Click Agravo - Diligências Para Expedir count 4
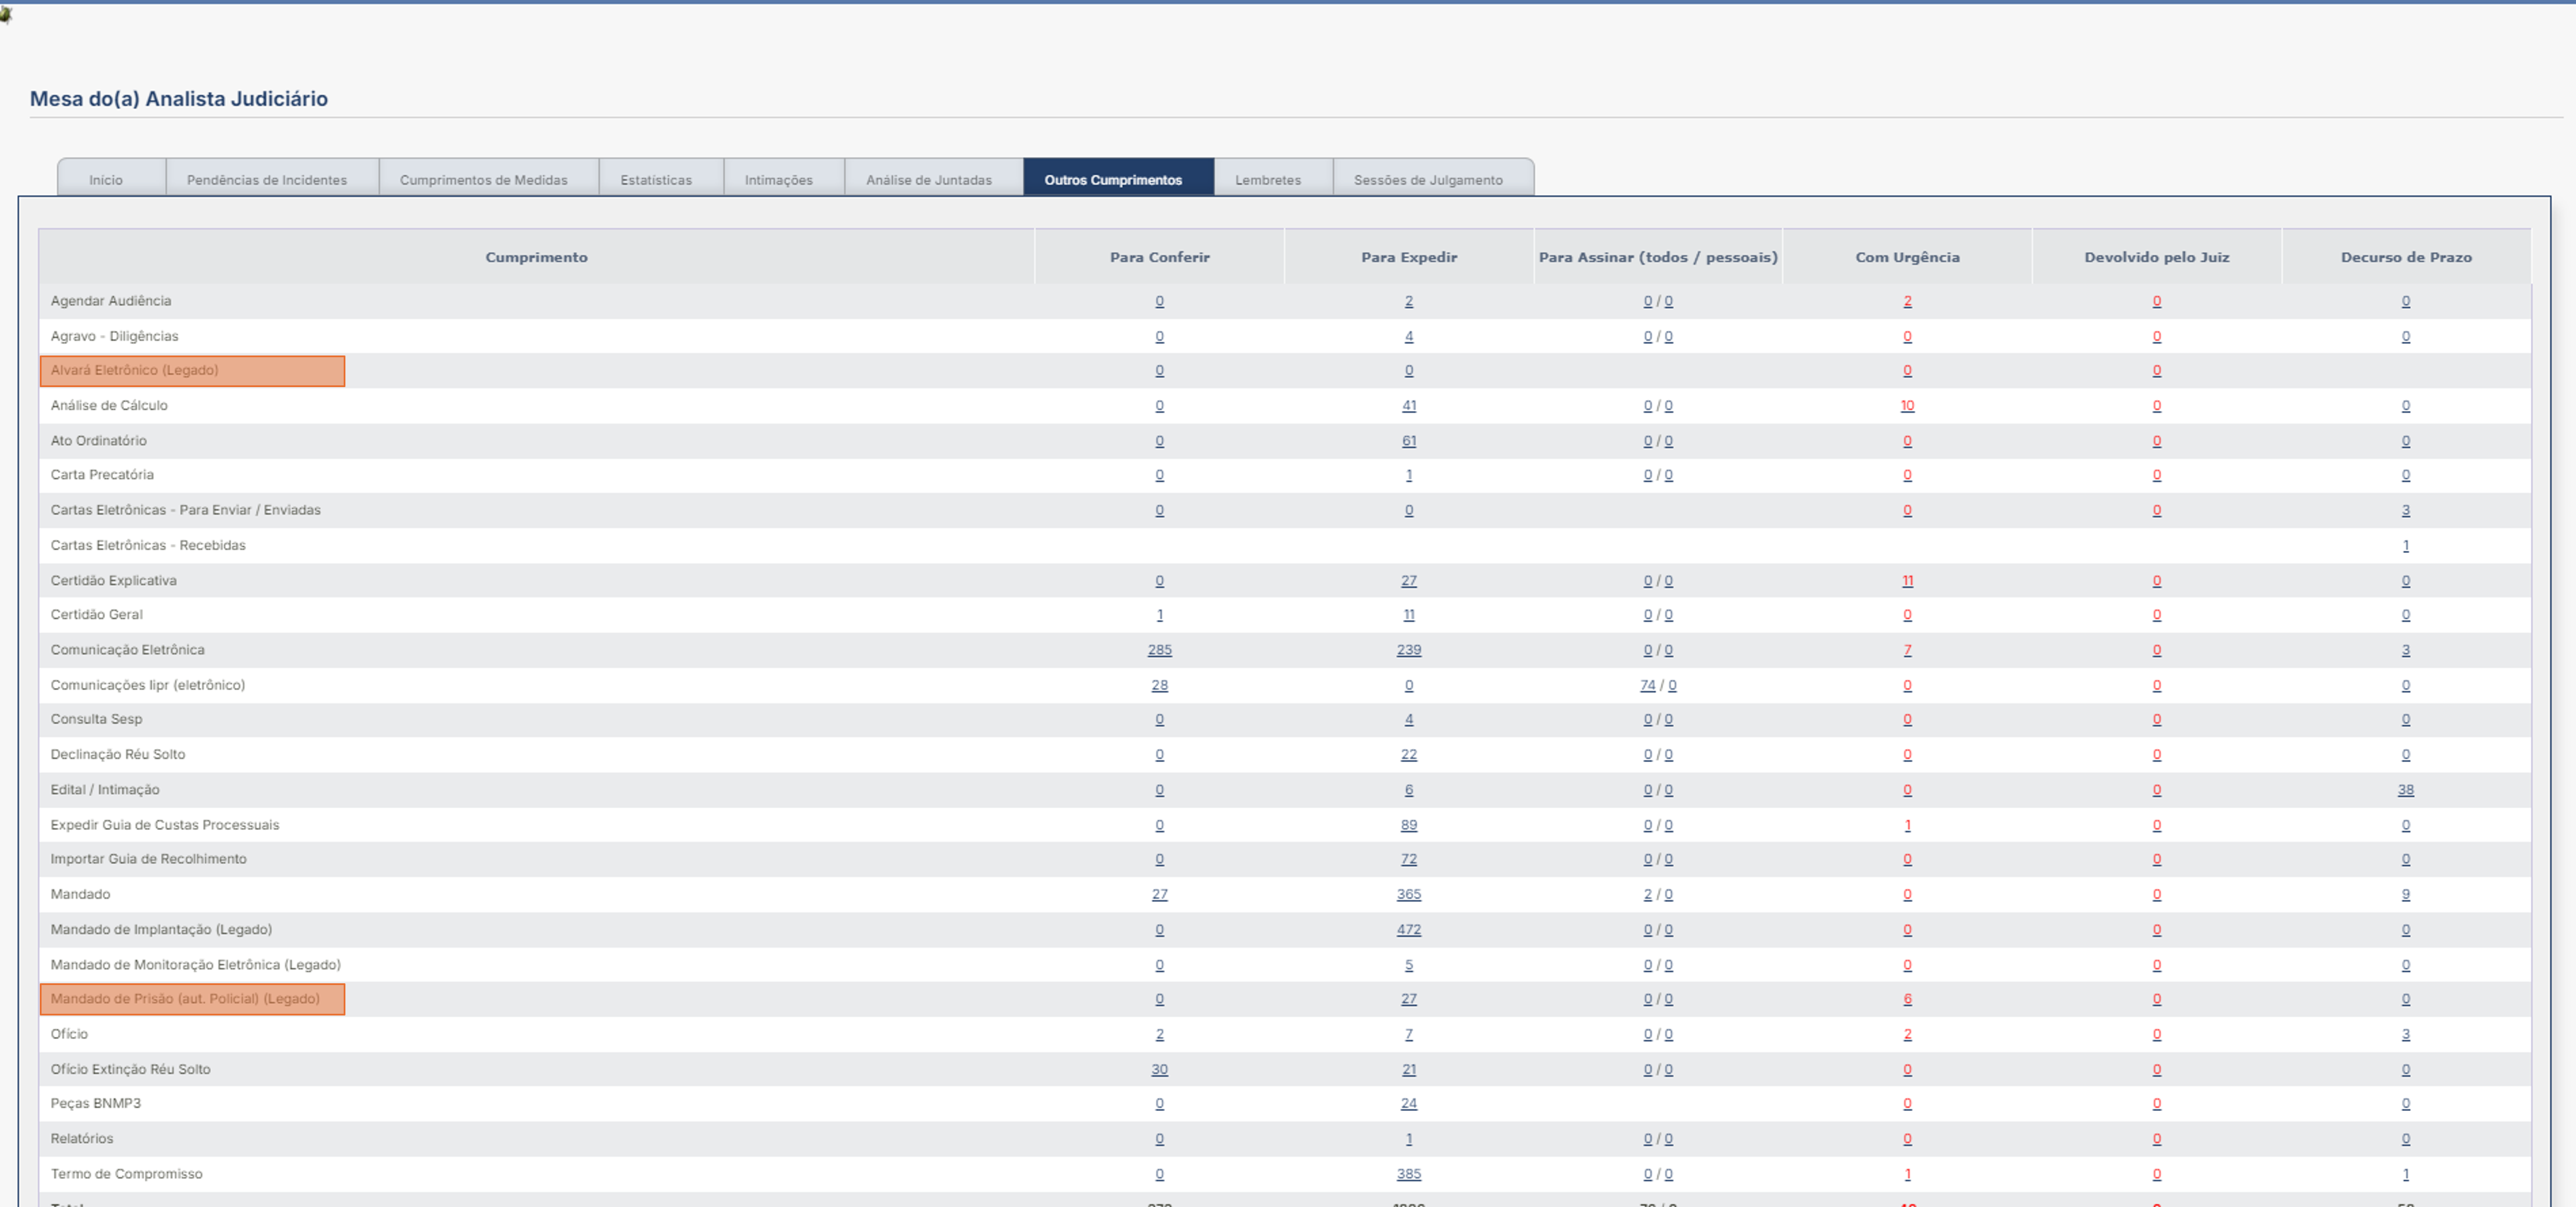This screenshot has height=1207, width=2576. point(1409,336)
